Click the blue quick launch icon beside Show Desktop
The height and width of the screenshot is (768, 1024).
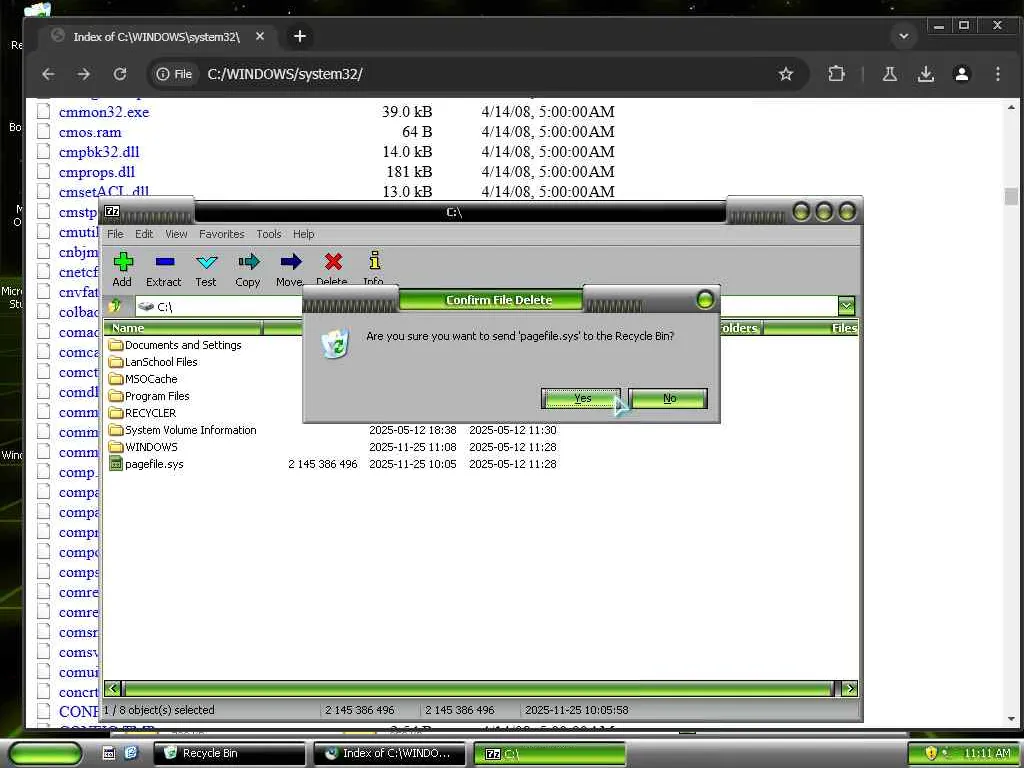click(131, 752)
